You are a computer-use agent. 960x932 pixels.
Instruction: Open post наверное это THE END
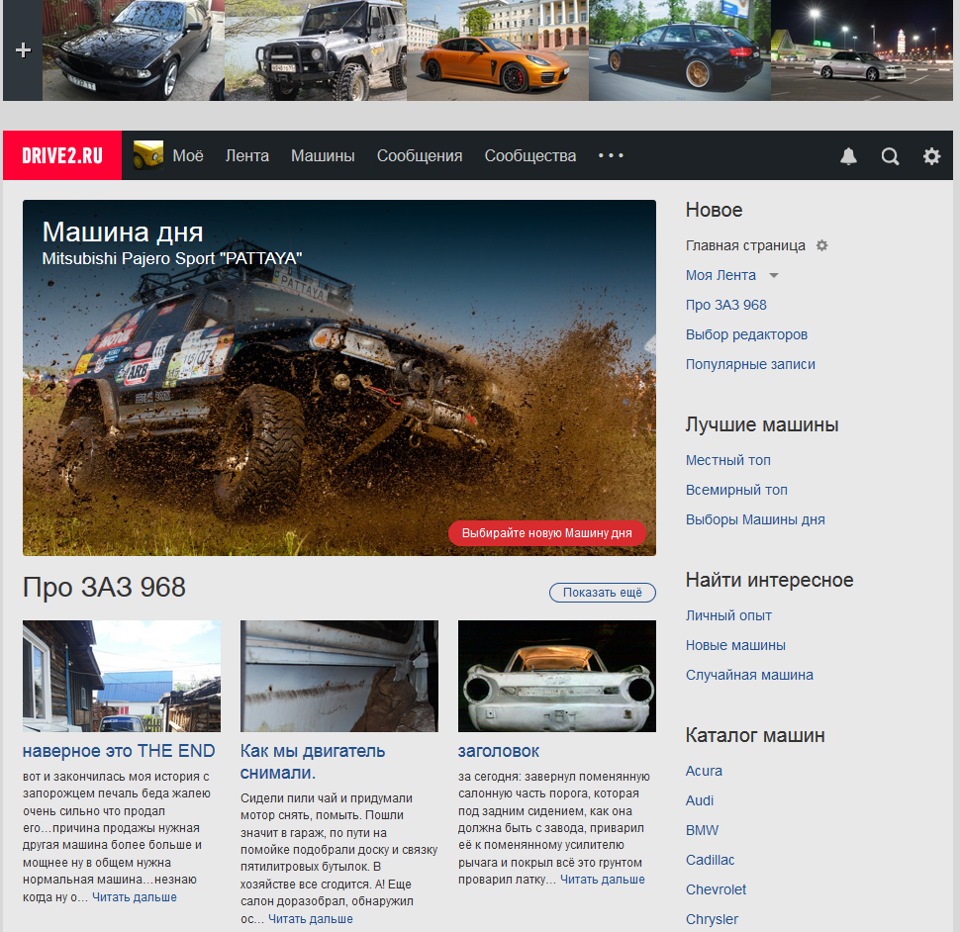coord(119,751)
